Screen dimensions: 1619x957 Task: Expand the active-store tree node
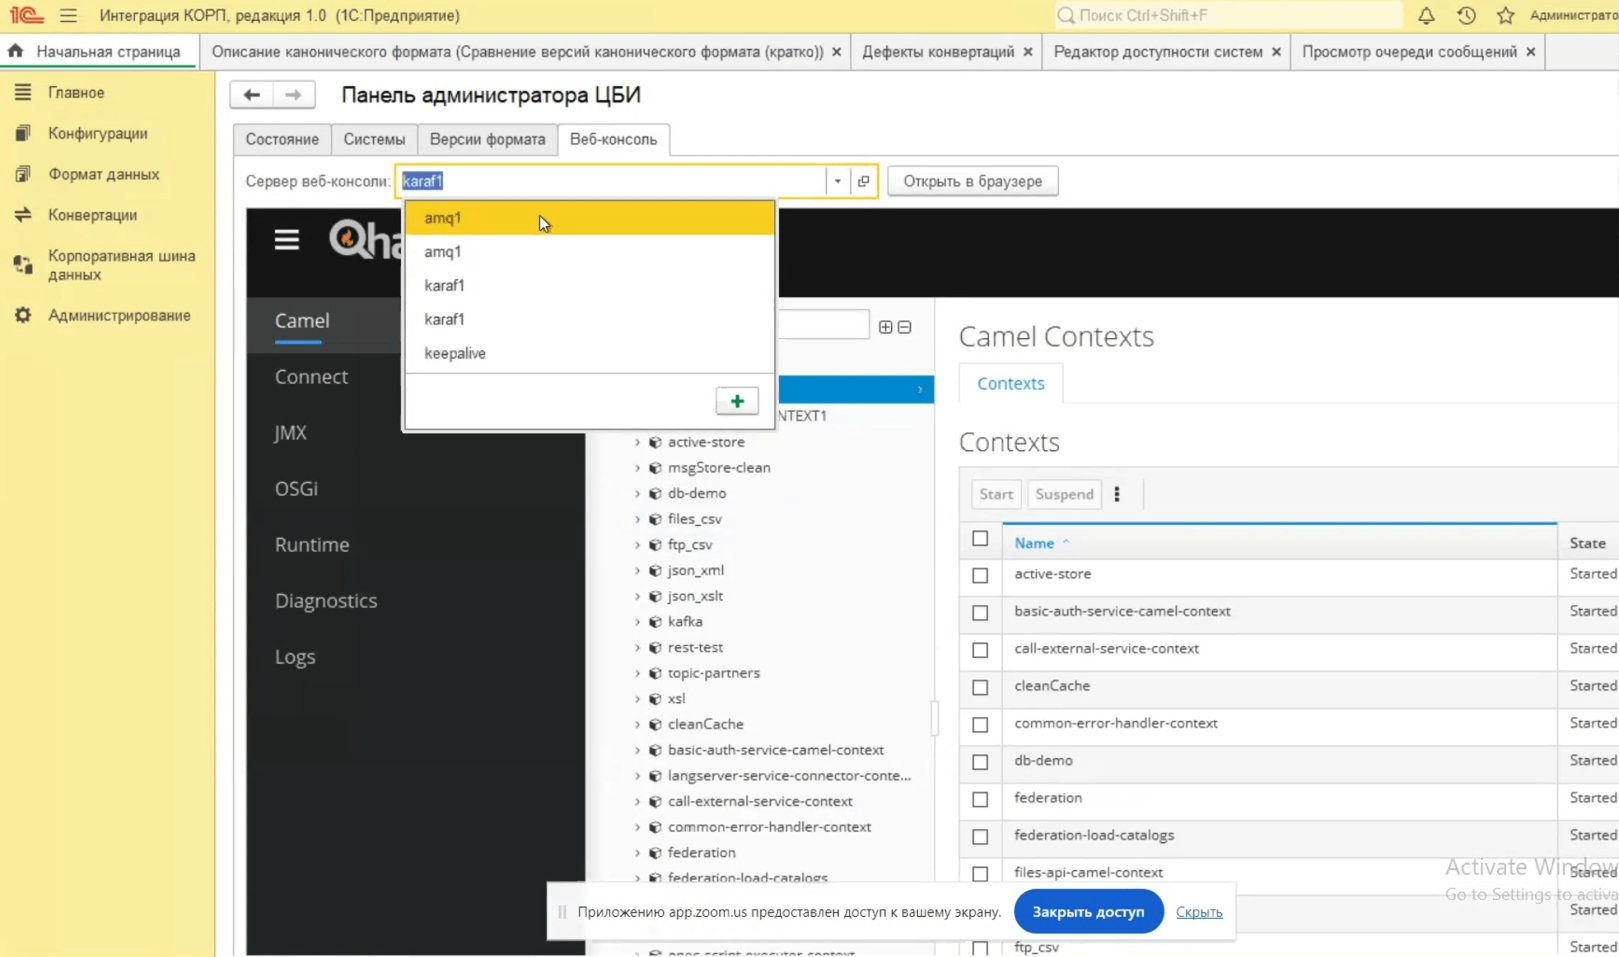637,442
